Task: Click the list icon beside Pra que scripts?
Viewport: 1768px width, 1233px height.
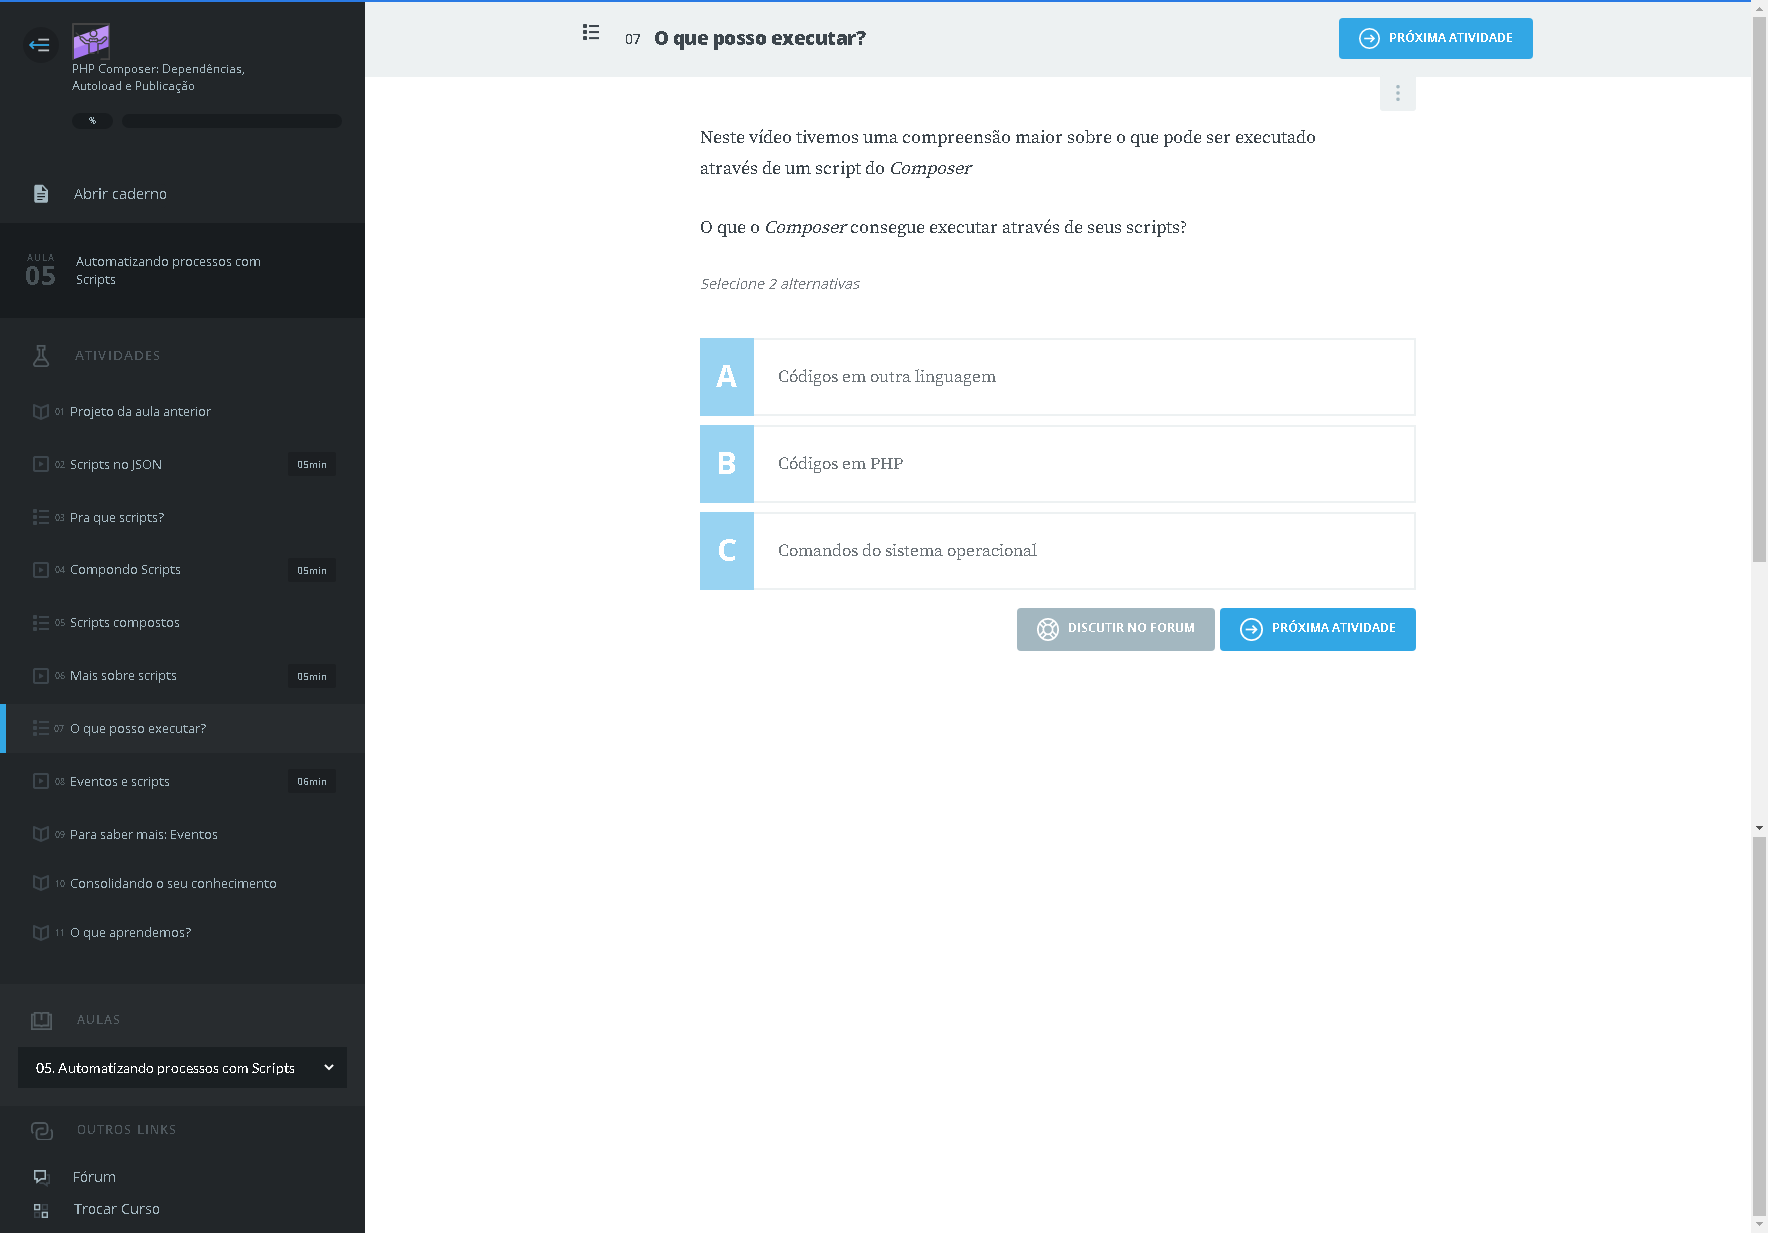Action: (41, 517)
